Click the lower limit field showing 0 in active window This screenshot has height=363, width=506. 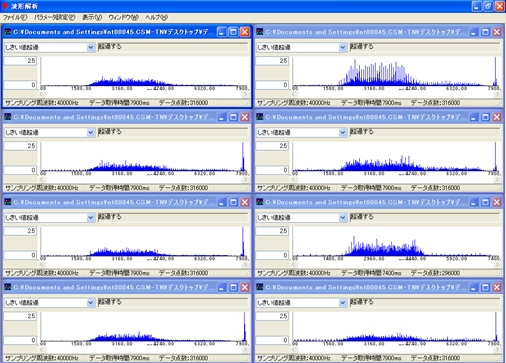[20, 85]
